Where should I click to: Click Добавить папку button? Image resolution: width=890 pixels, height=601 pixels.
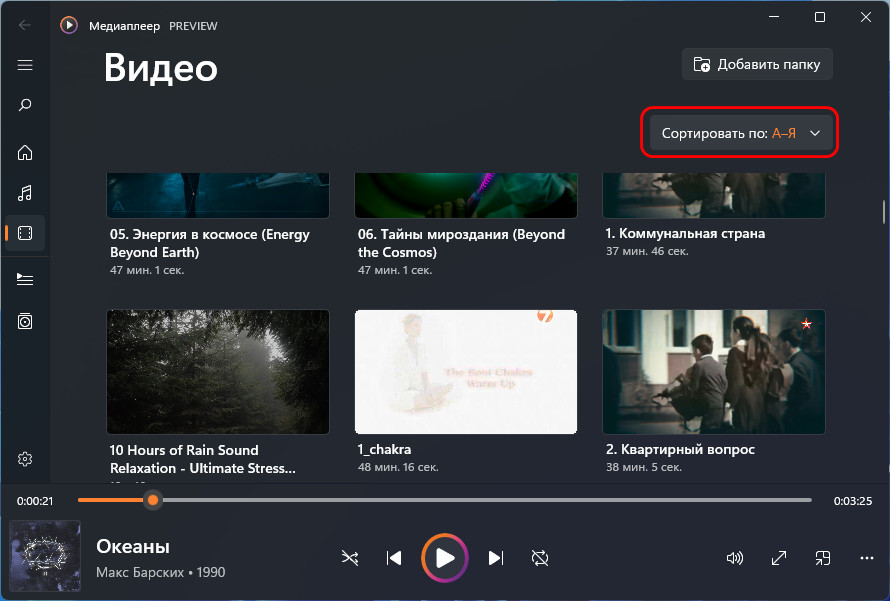tap(757, 64)
